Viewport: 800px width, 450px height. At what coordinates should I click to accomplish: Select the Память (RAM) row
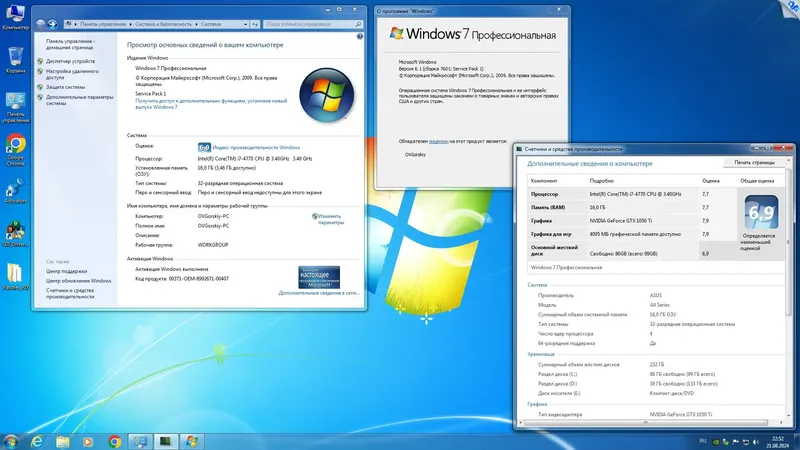[632, 208]
